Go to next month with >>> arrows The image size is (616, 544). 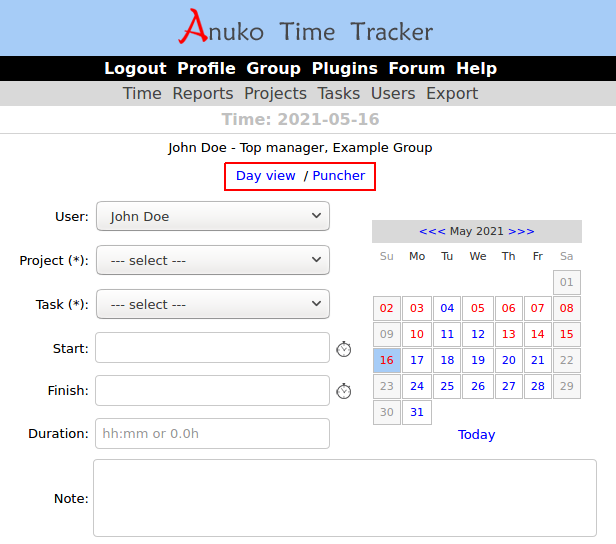[521, 231]
